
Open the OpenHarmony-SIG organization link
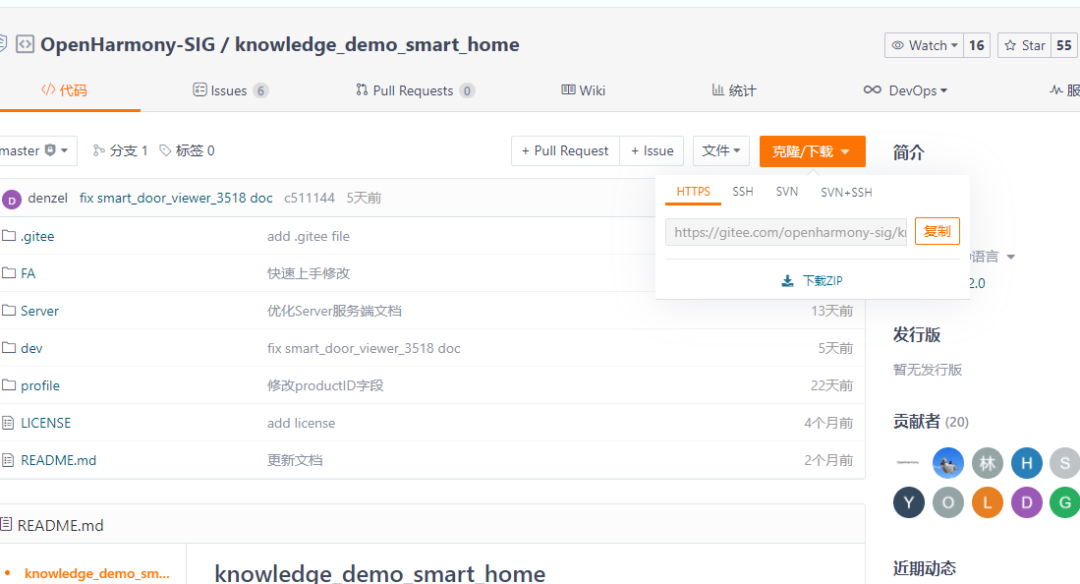127,45
